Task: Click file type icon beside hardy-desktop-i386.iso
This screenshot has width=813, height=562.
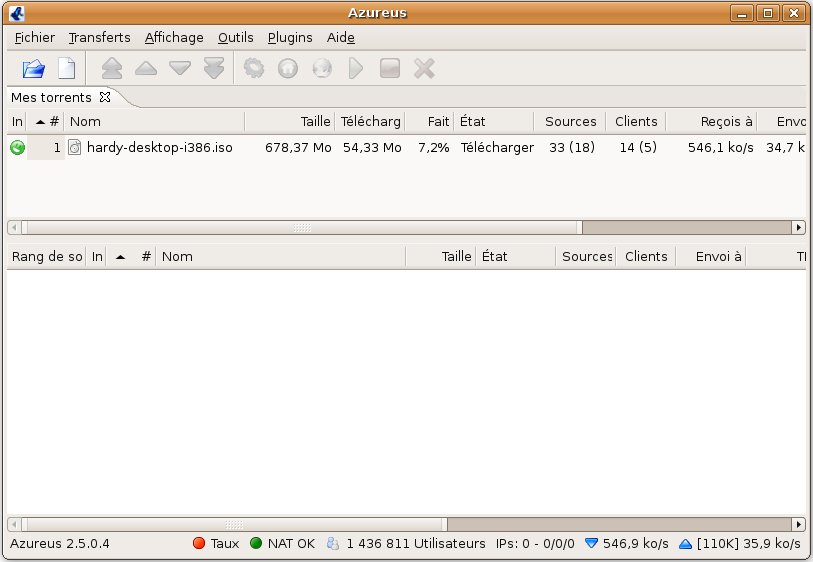Action: (75, 148)
